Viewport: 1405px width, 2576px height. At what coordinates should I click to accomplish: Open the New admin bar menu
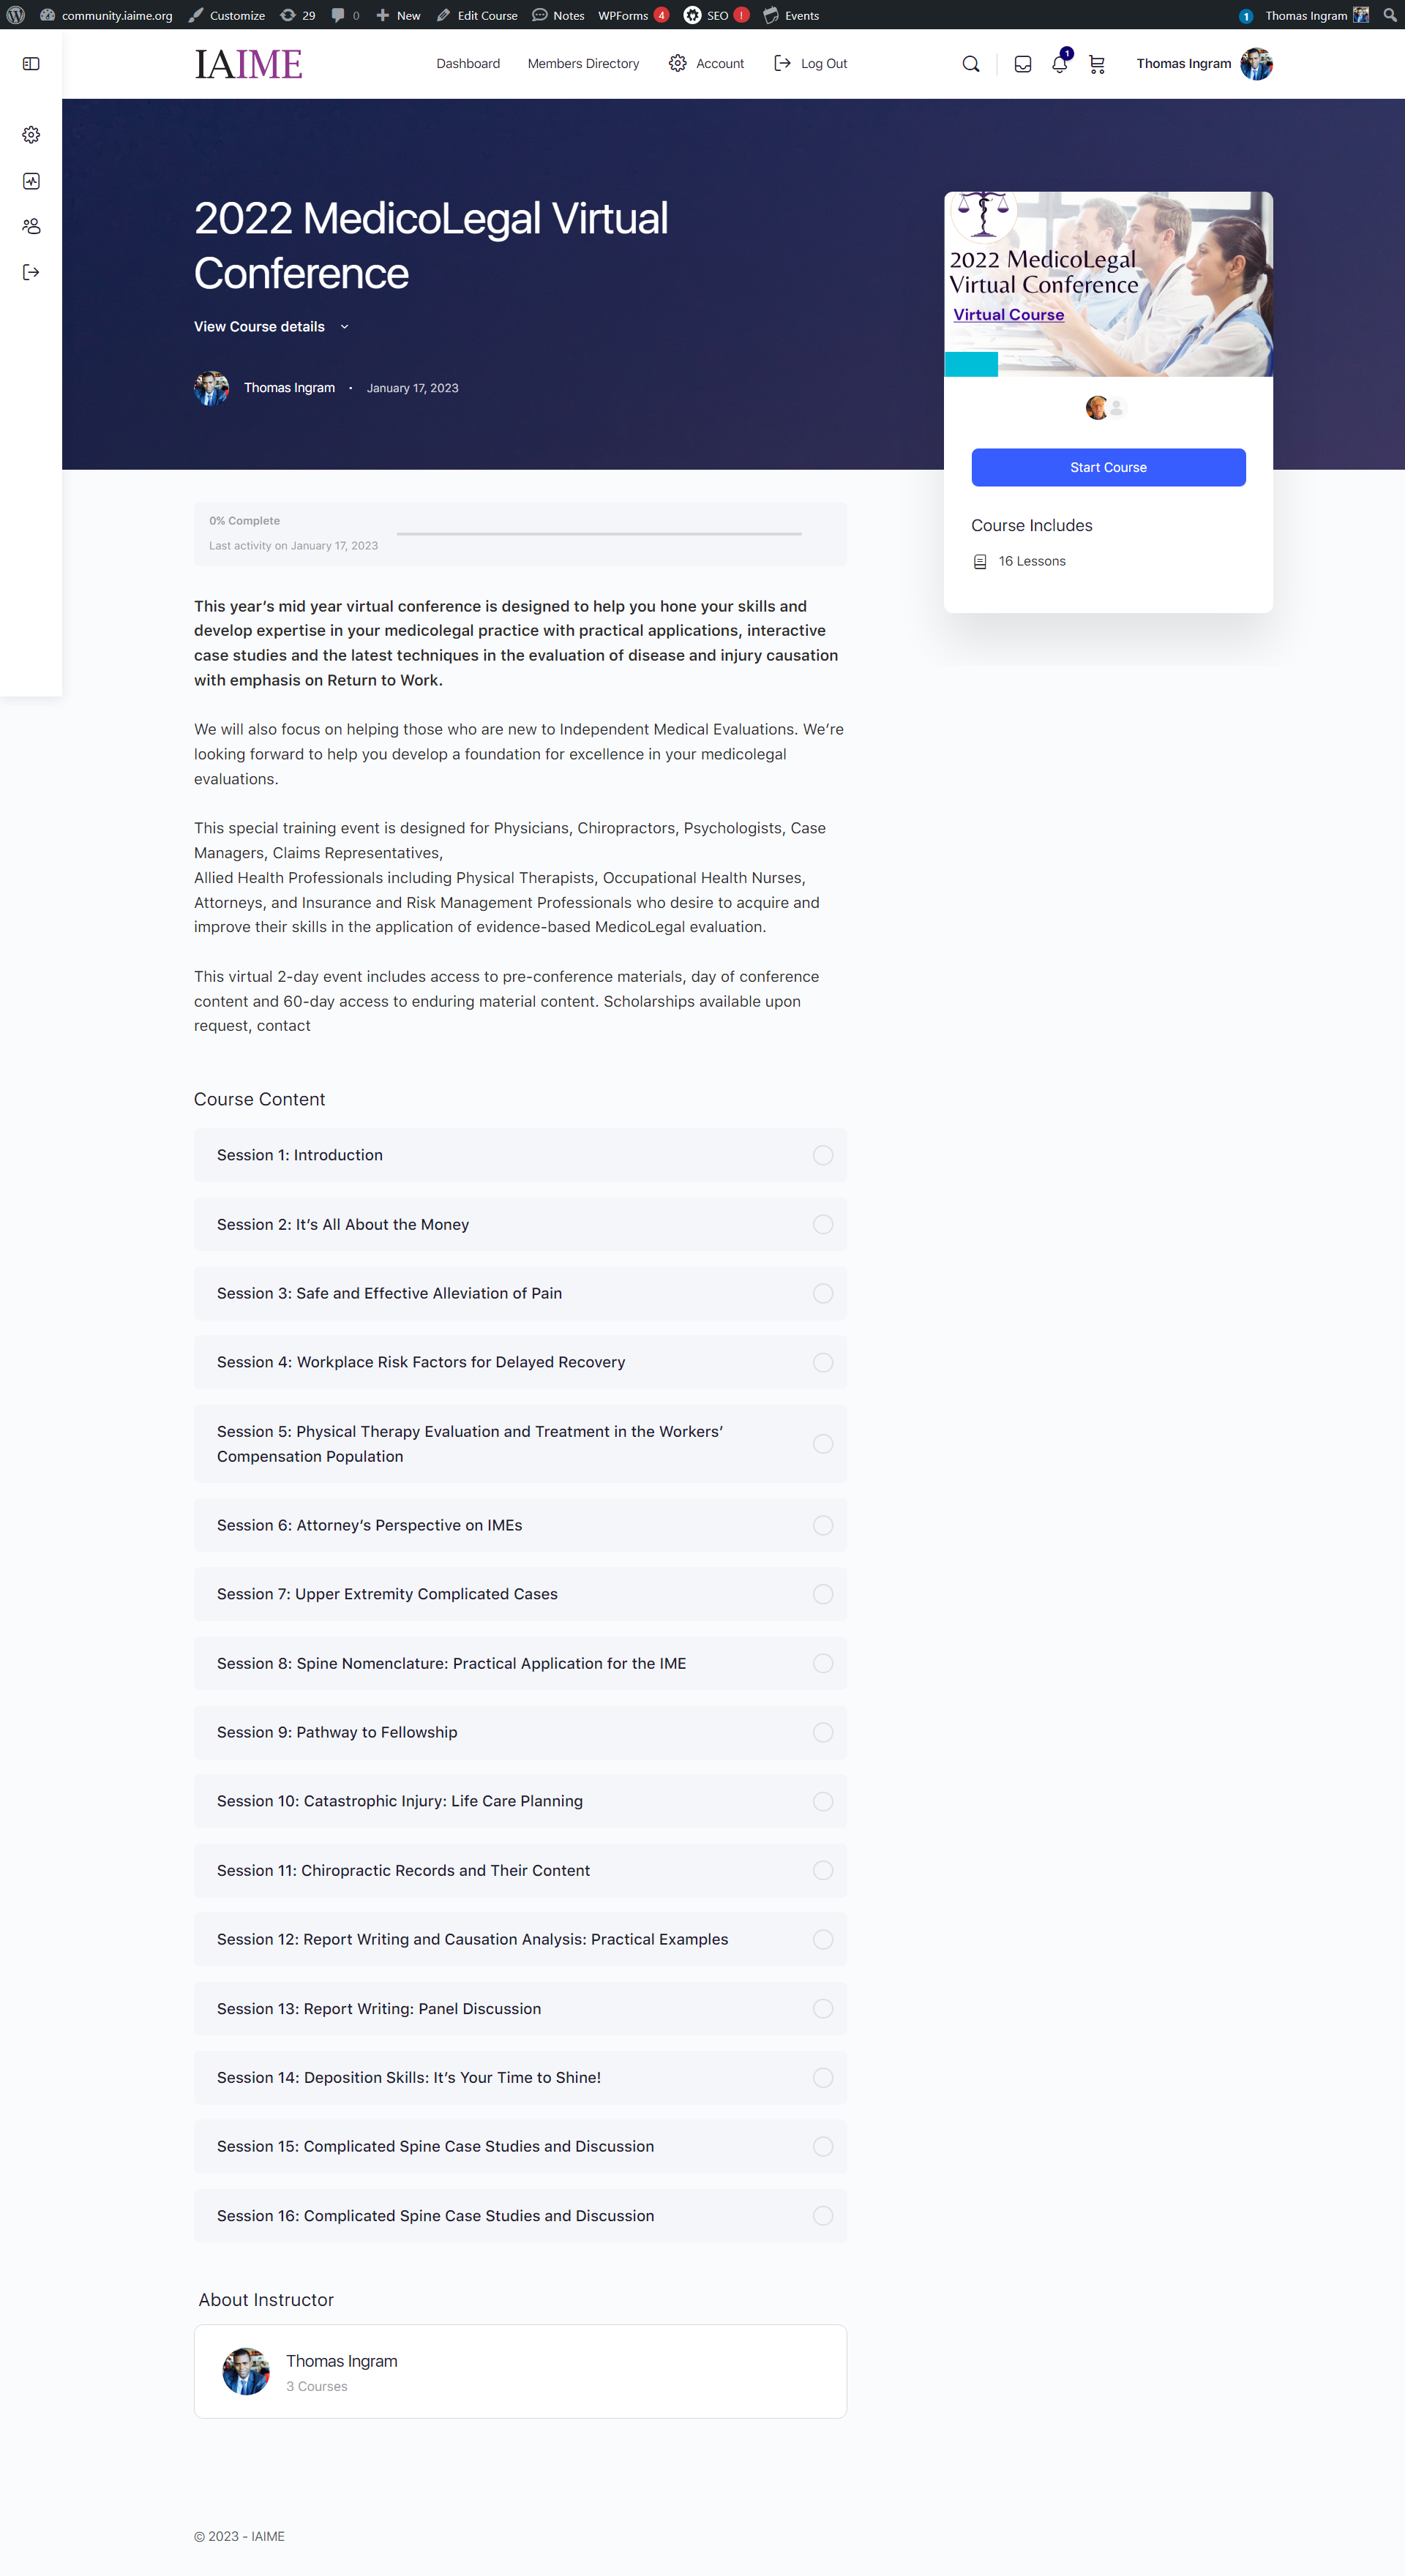398,15
